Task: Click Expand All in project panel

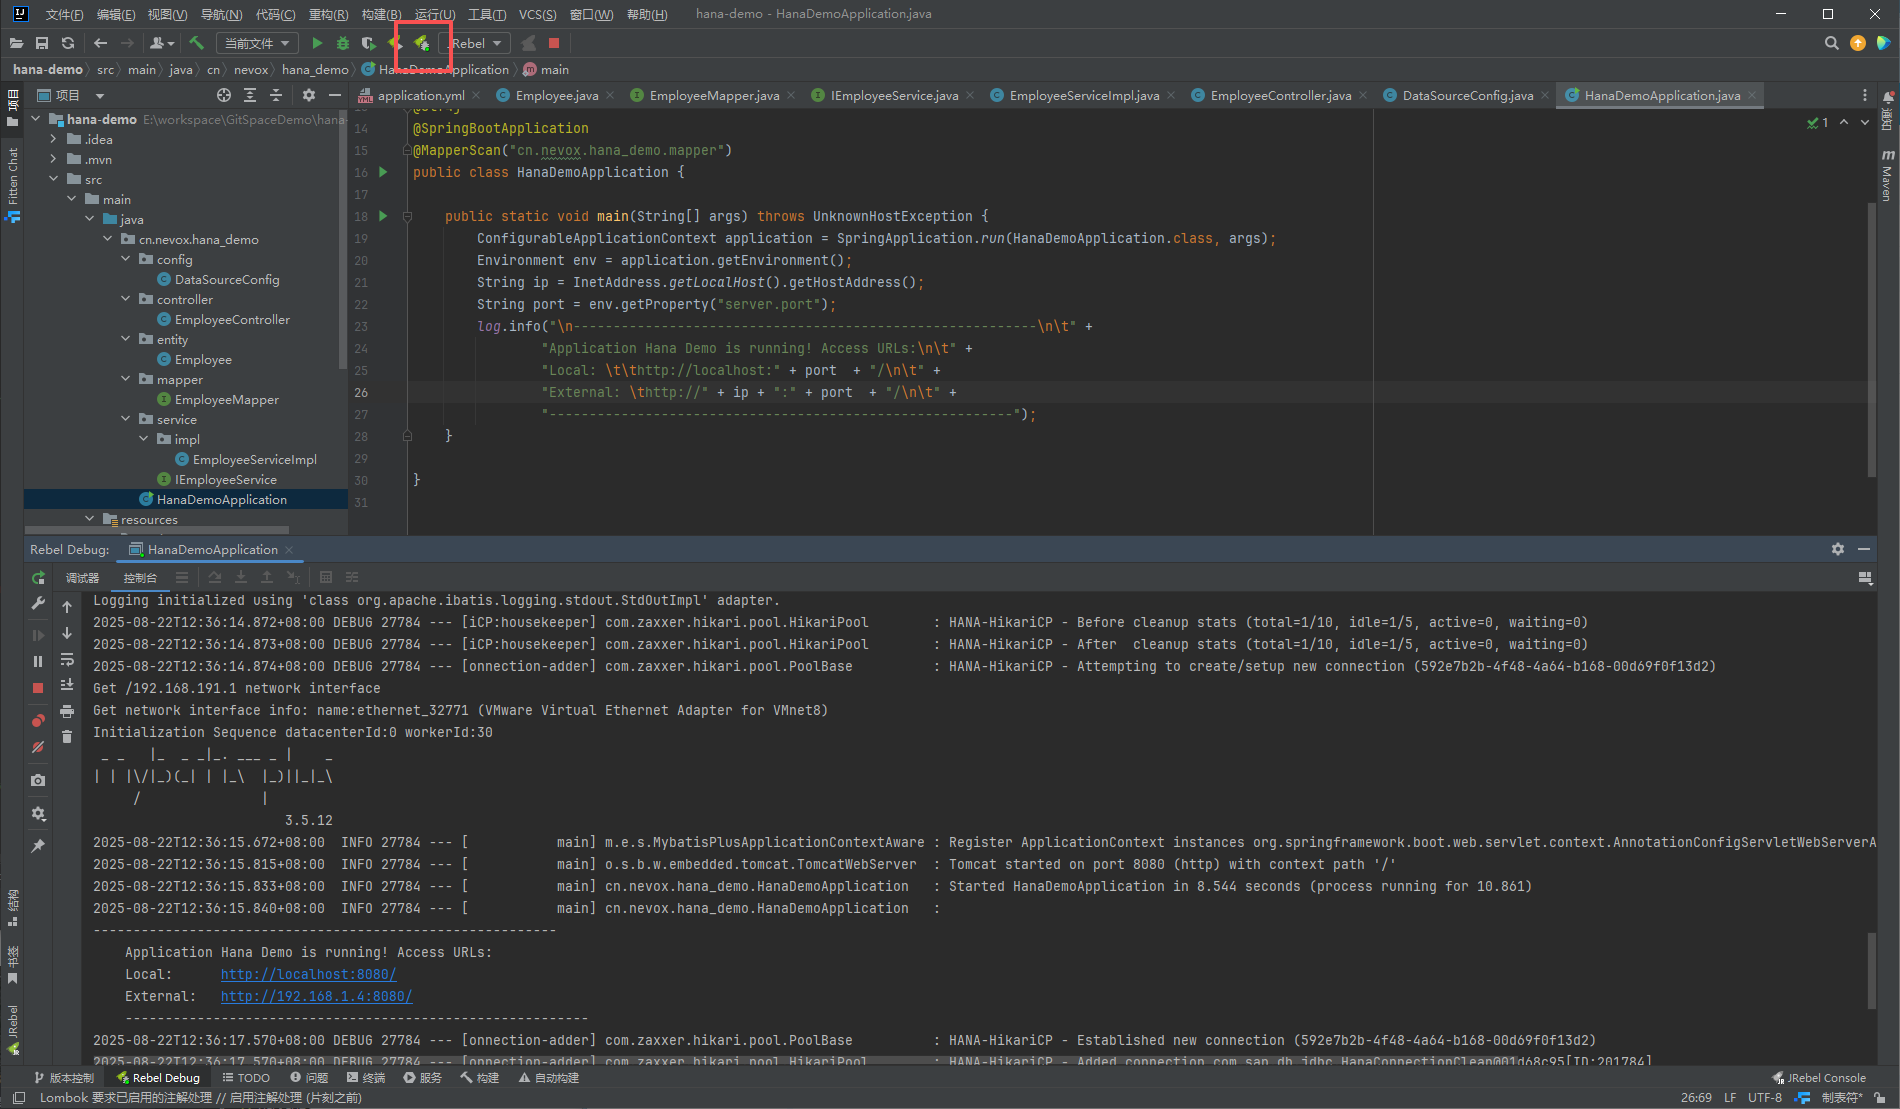Action: click(250, 95)
